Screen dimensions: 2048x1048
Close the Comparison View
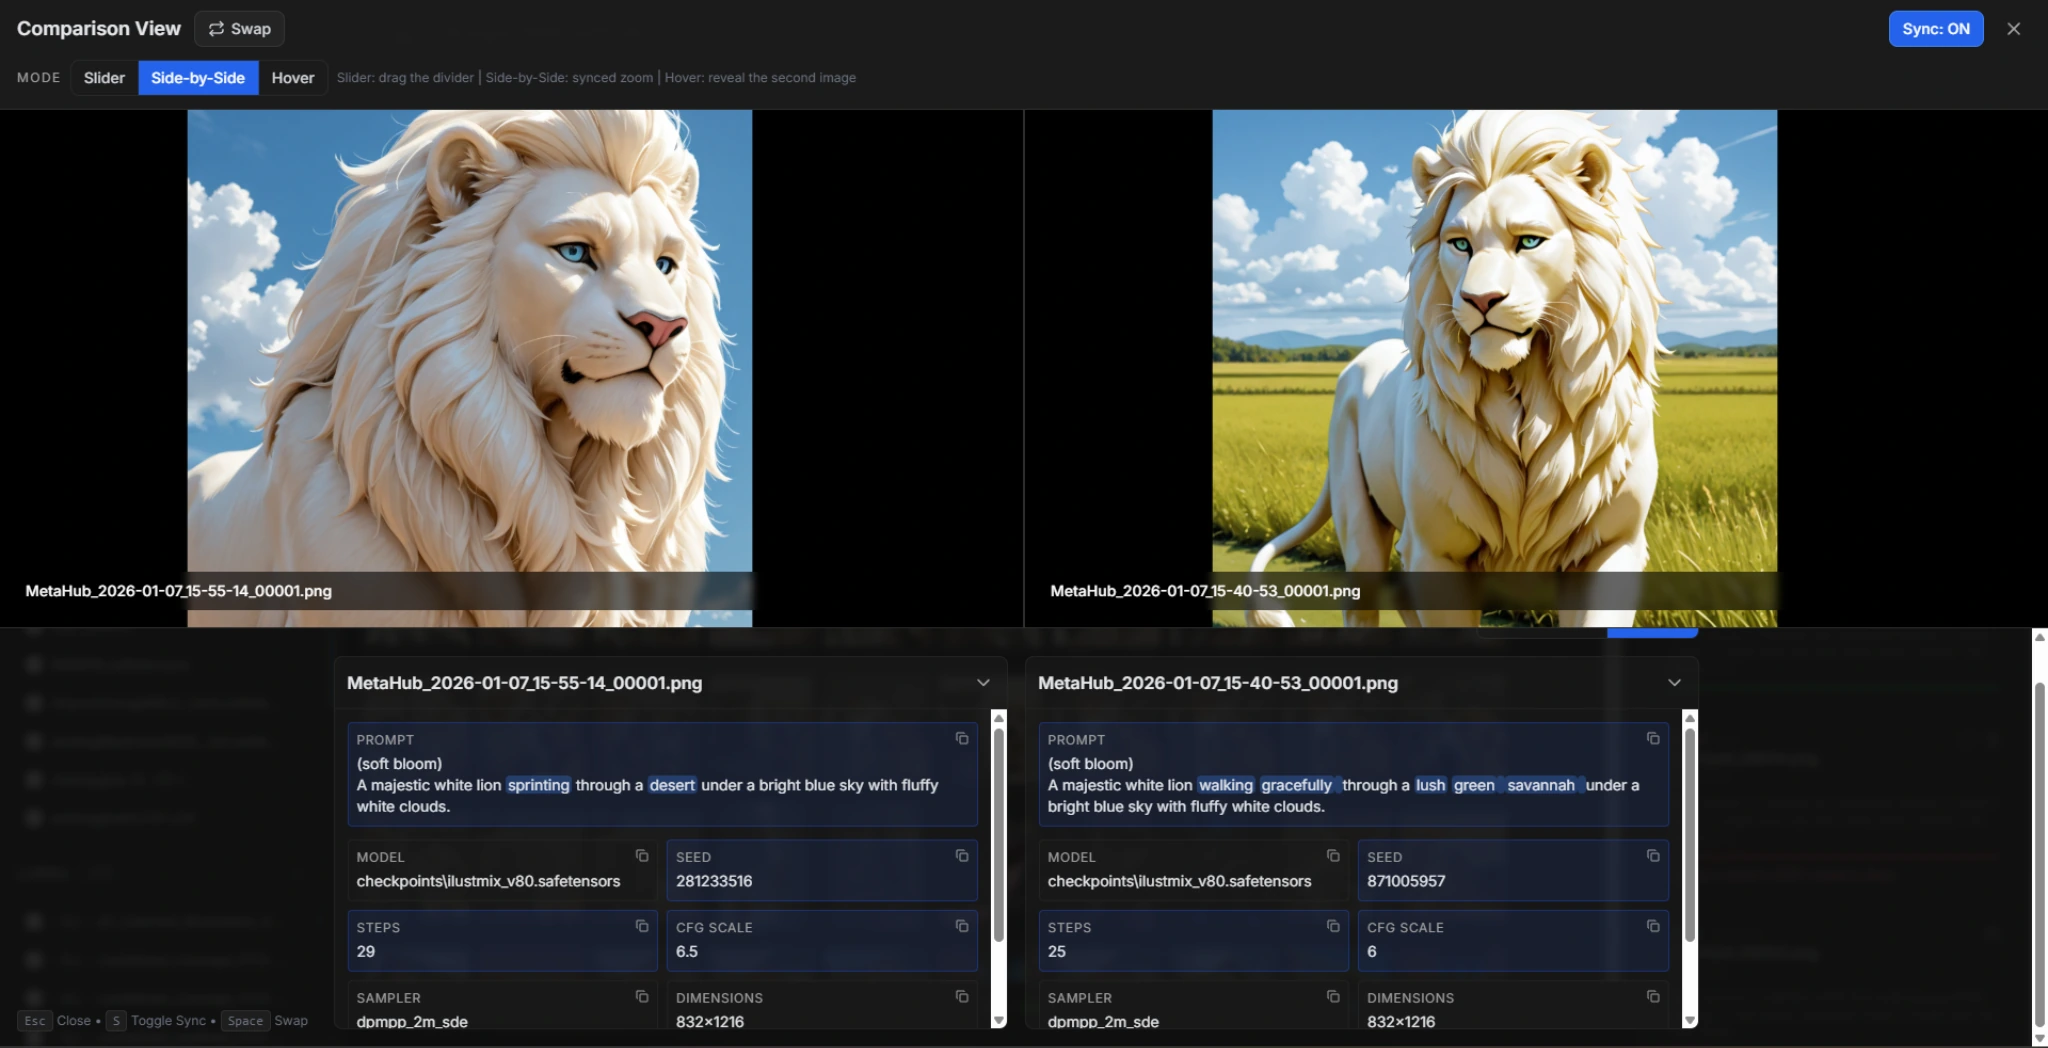point(2013,28)
